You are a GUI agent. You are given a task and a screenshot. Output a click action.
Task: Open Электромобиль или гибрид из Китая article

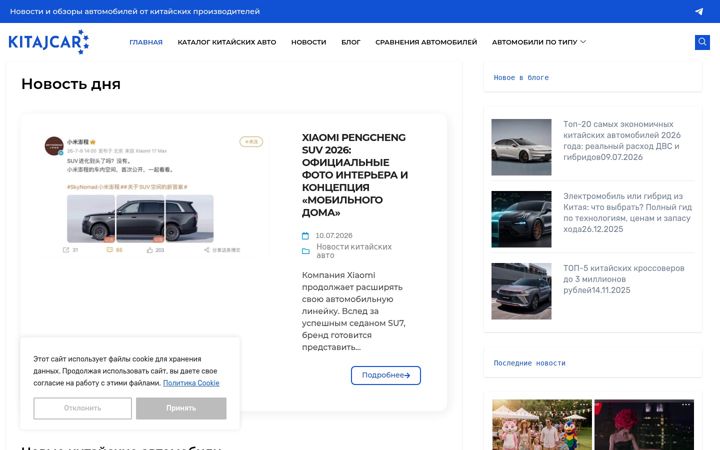[x=627, y=213]
